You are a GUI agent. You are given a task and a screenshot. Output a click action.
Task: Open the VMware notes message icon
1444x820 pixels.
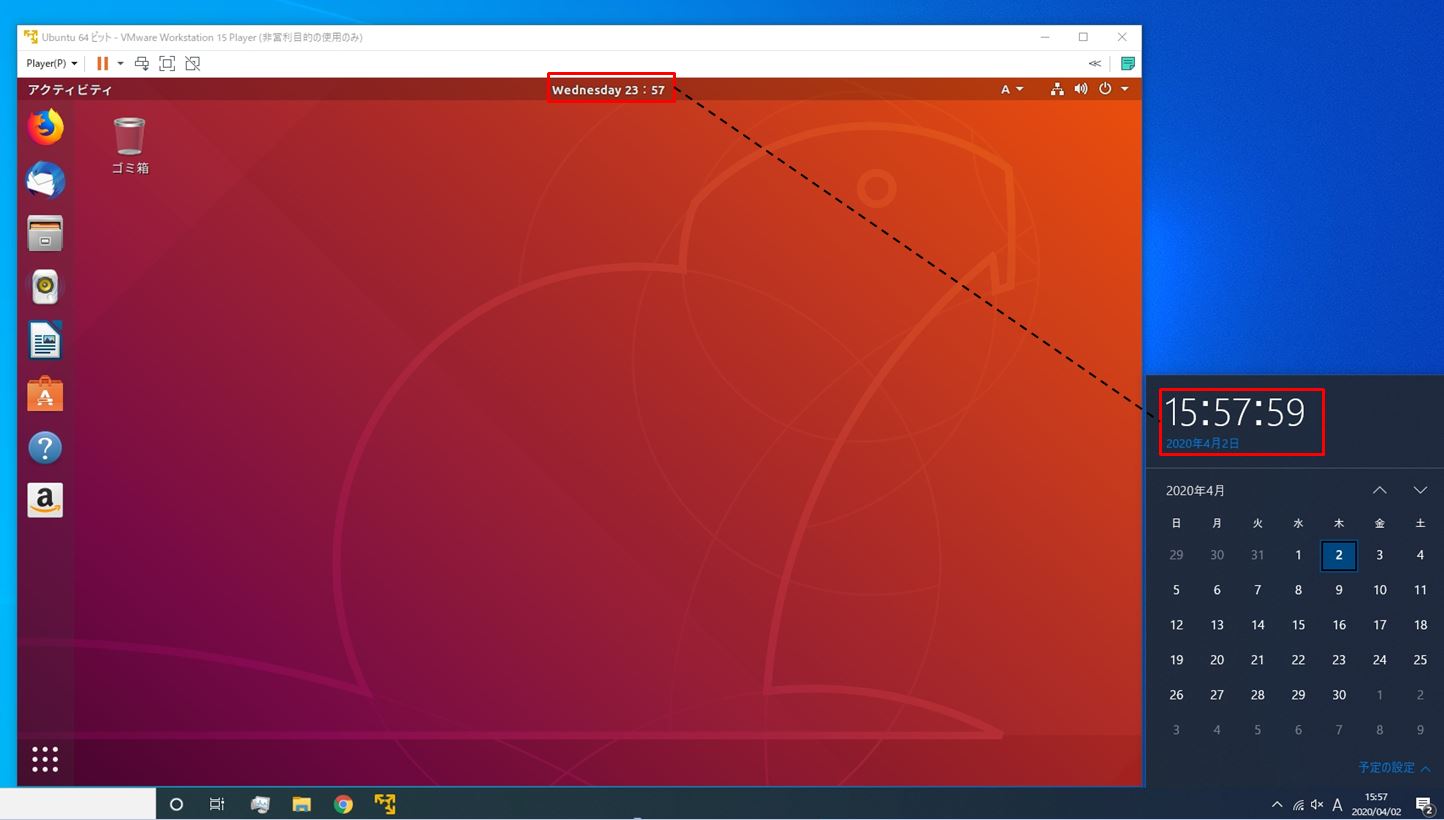[x=1128, y=63]
